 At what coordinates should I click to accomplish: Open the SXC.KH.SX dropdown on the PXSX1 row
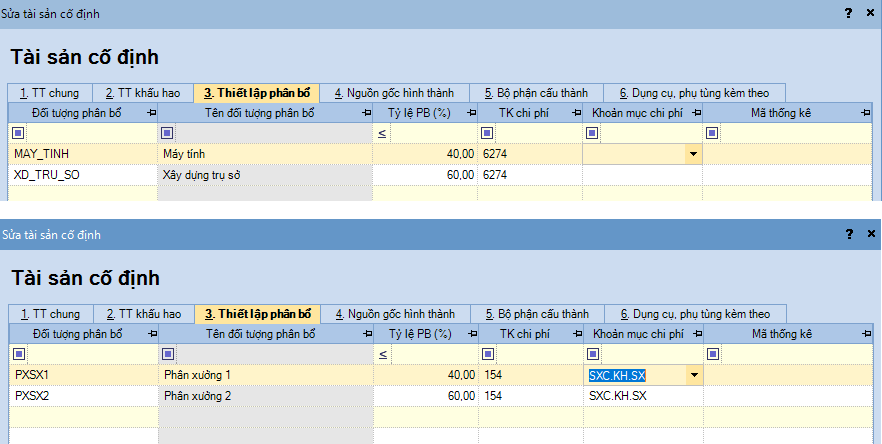(692, 375)
